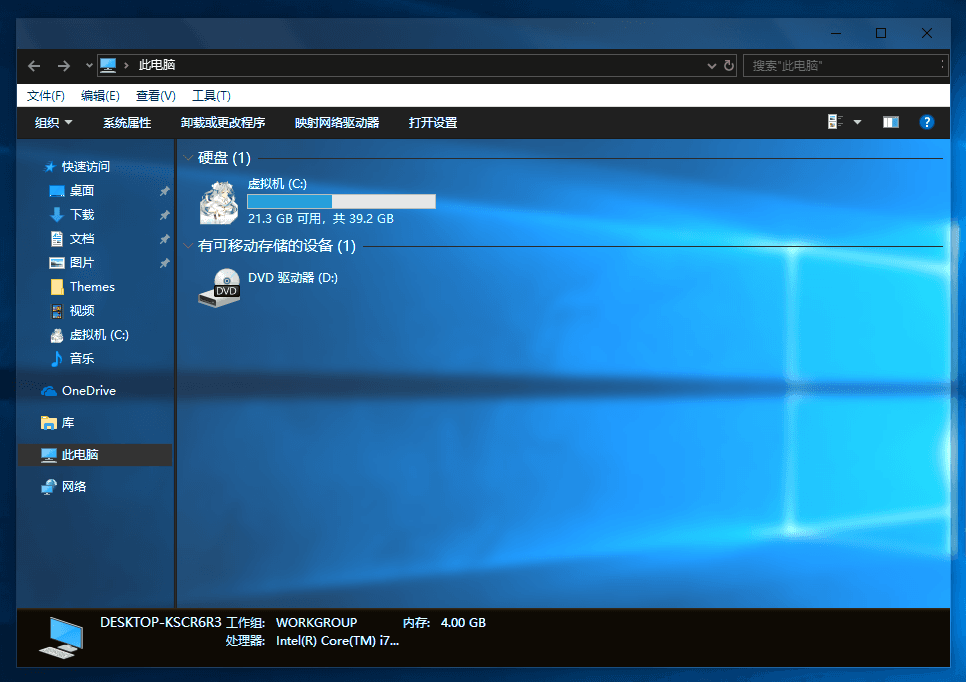Select 网络 in the sidebar

pyautogui.click(x=74, y=487)
